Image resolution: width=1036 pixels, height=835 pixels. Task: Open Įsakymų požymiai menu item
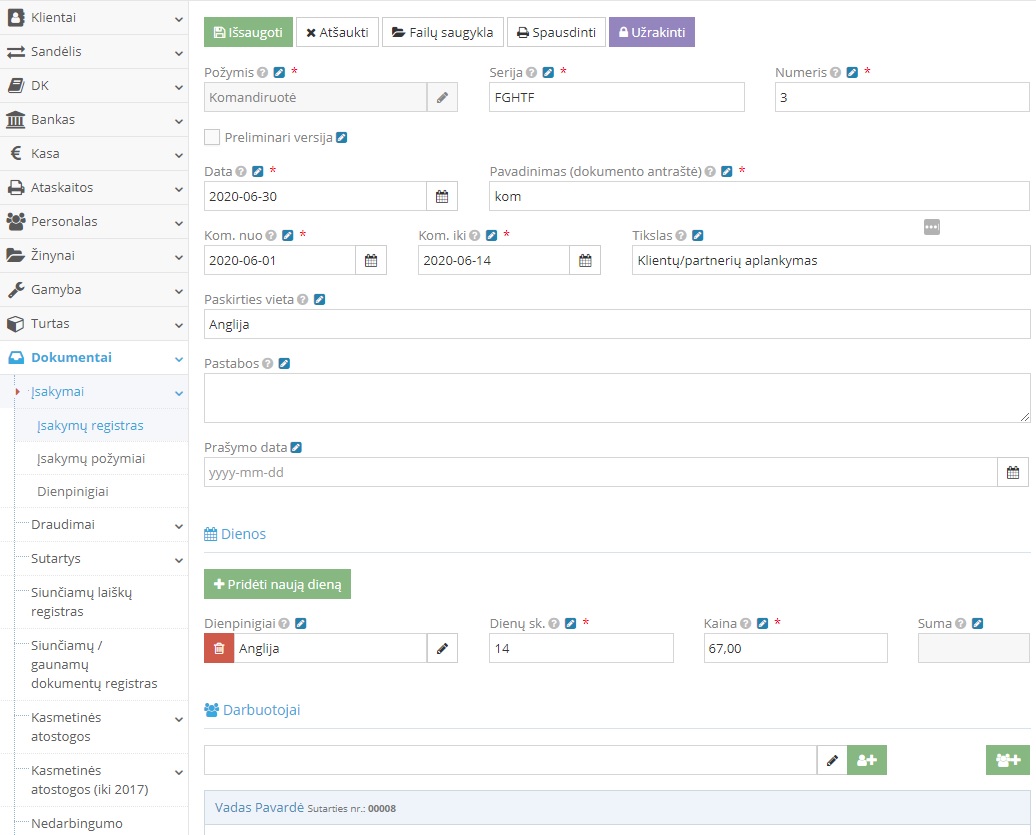tap(91, 458)
